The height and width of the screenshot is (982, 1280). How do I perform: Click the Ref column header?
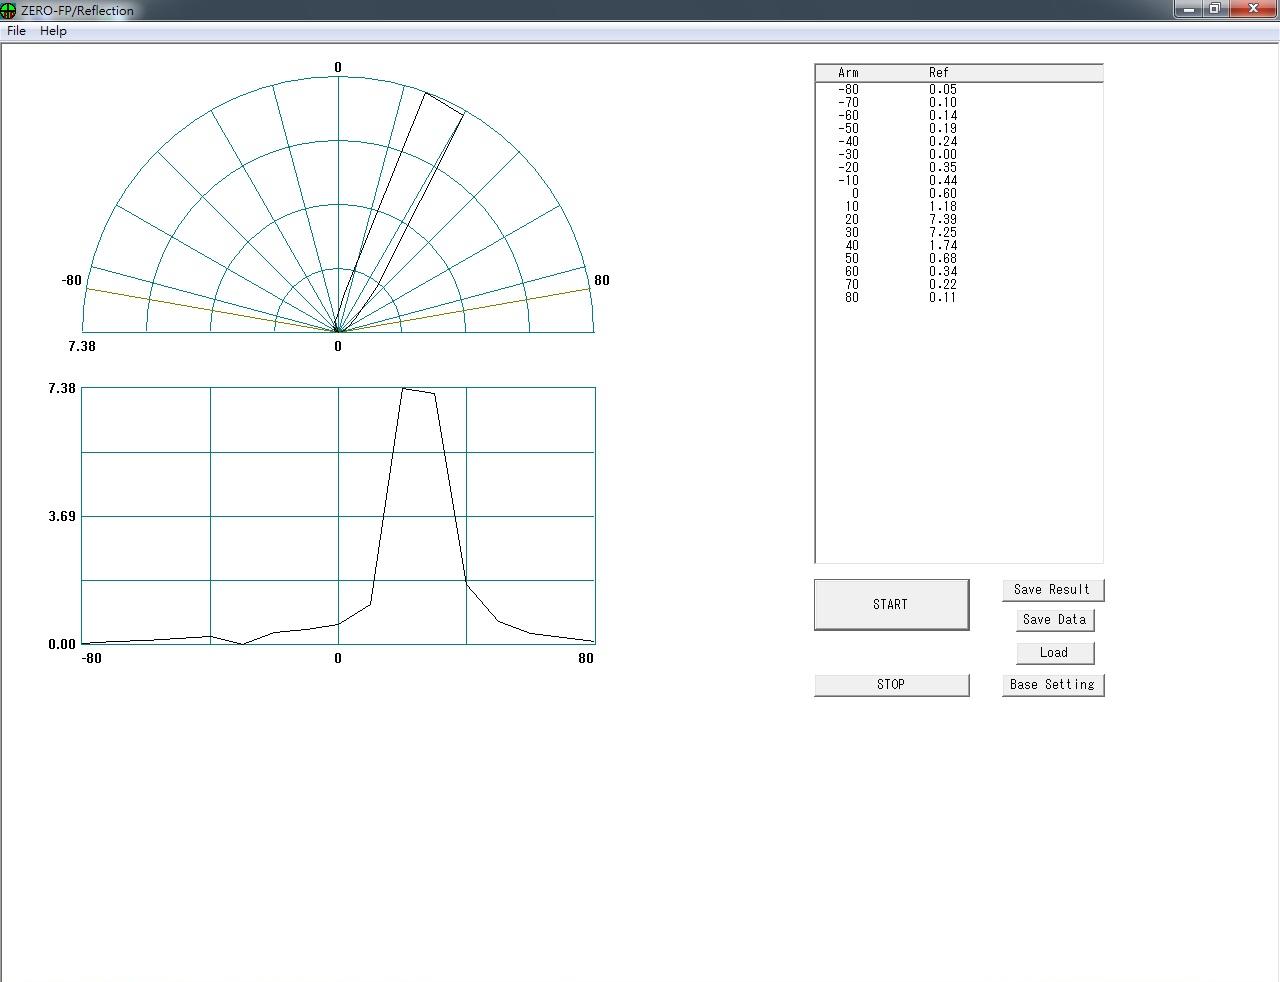(x=938, y=73)
